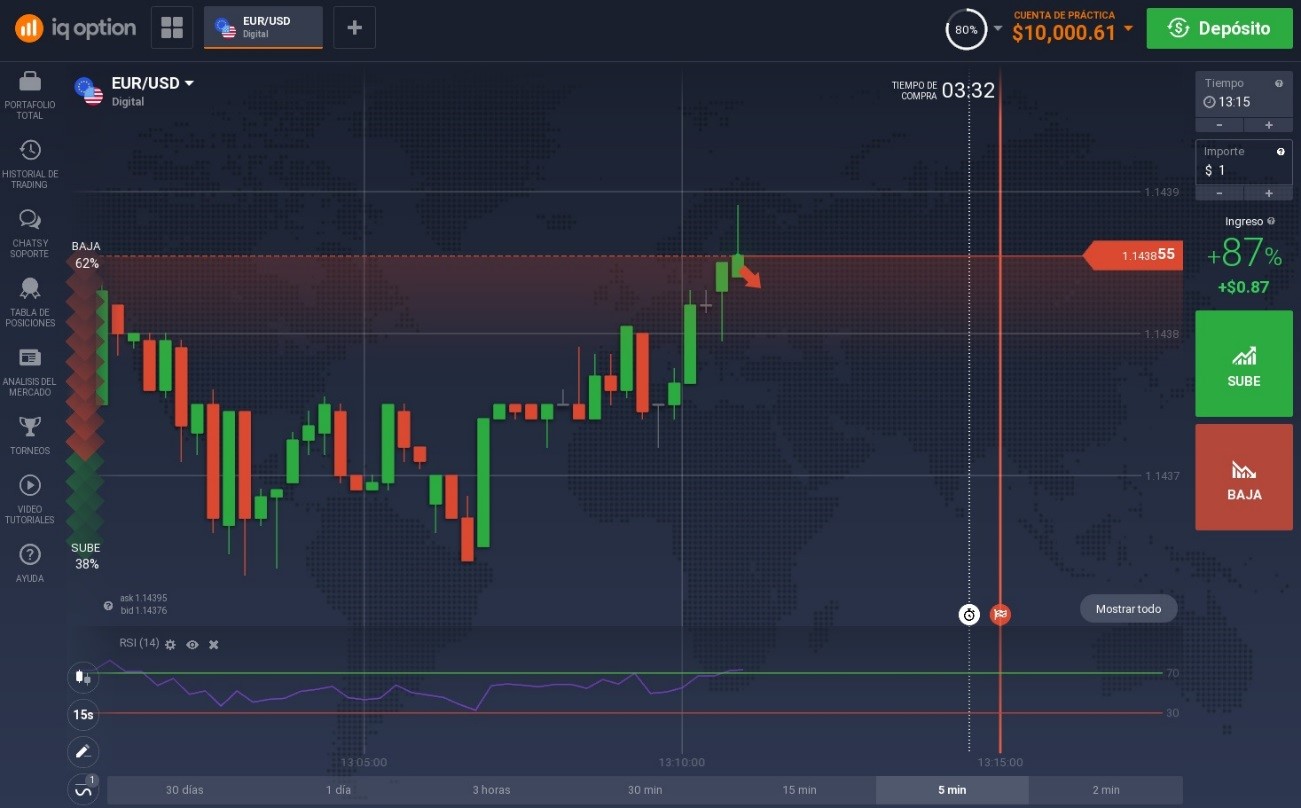Open the multi-chart grid layout icon

click(172, 28)
